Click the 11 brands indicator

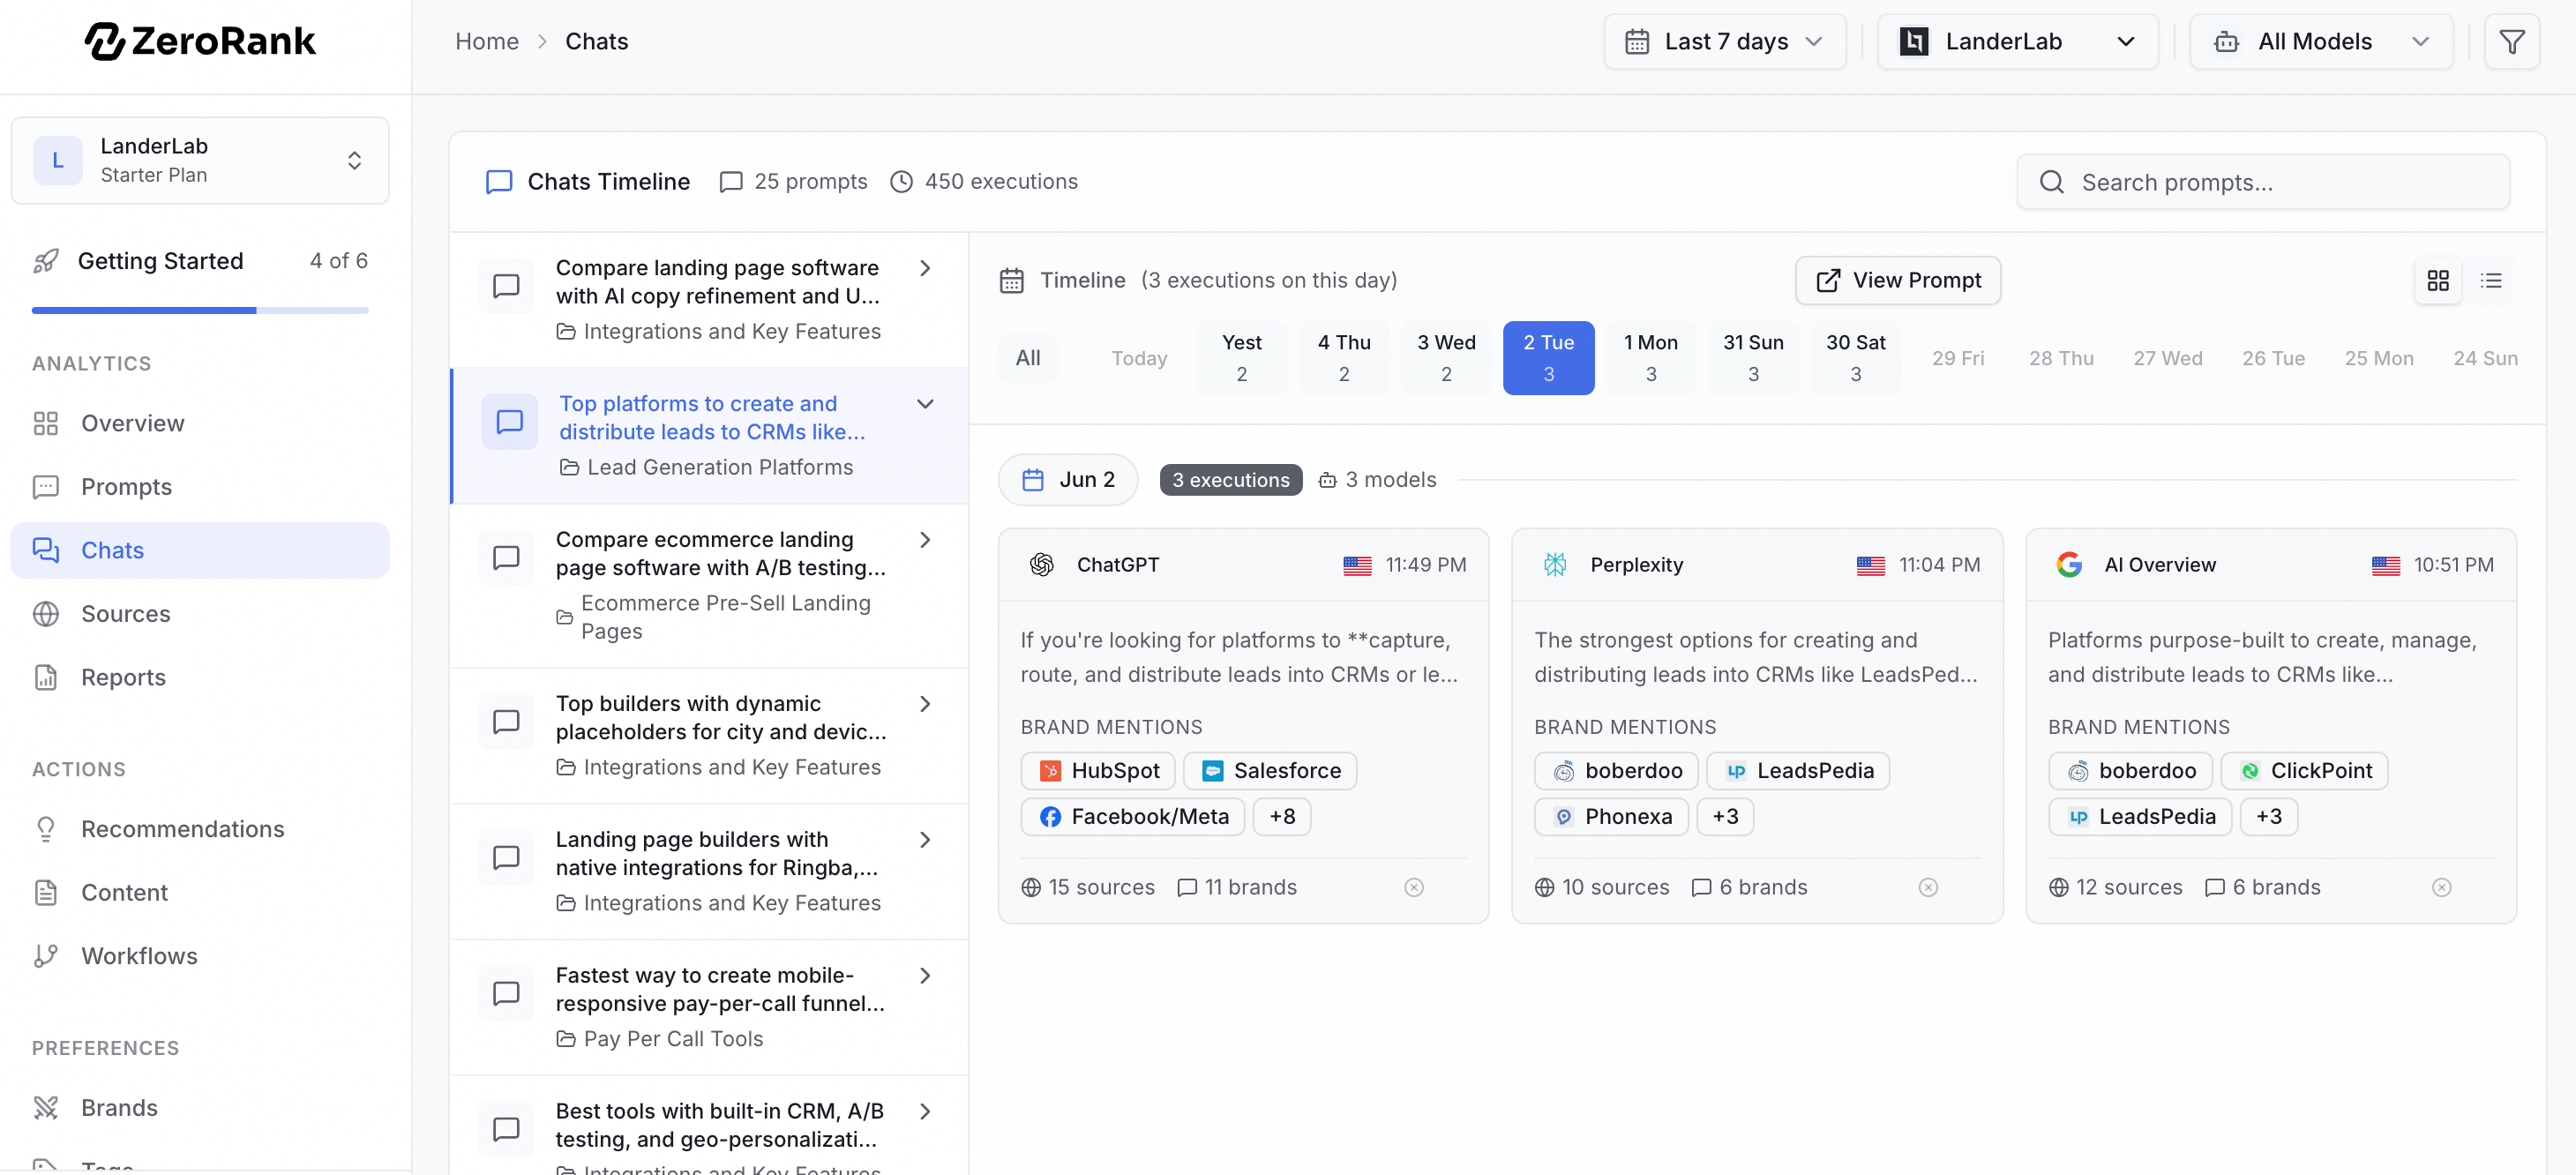point(1237,887)
